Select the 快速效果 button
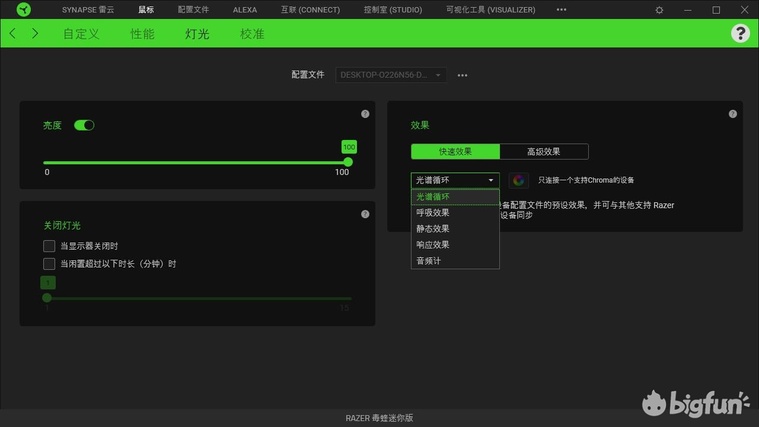Image resolution: width=759 pixels, height=427 pixels. pos(455,152)
